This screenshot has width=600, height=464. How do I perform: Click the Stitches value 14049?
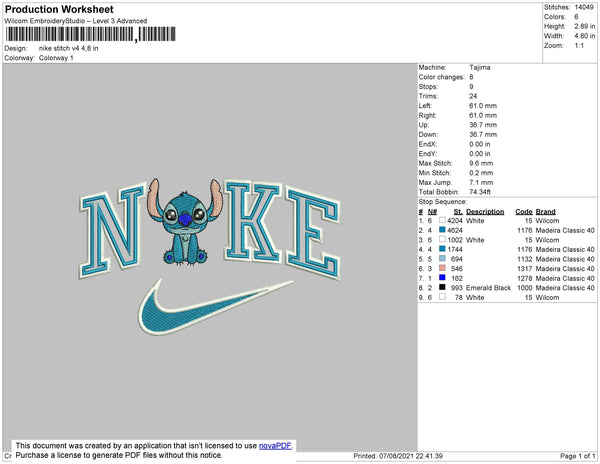click(x=584, y=7)
